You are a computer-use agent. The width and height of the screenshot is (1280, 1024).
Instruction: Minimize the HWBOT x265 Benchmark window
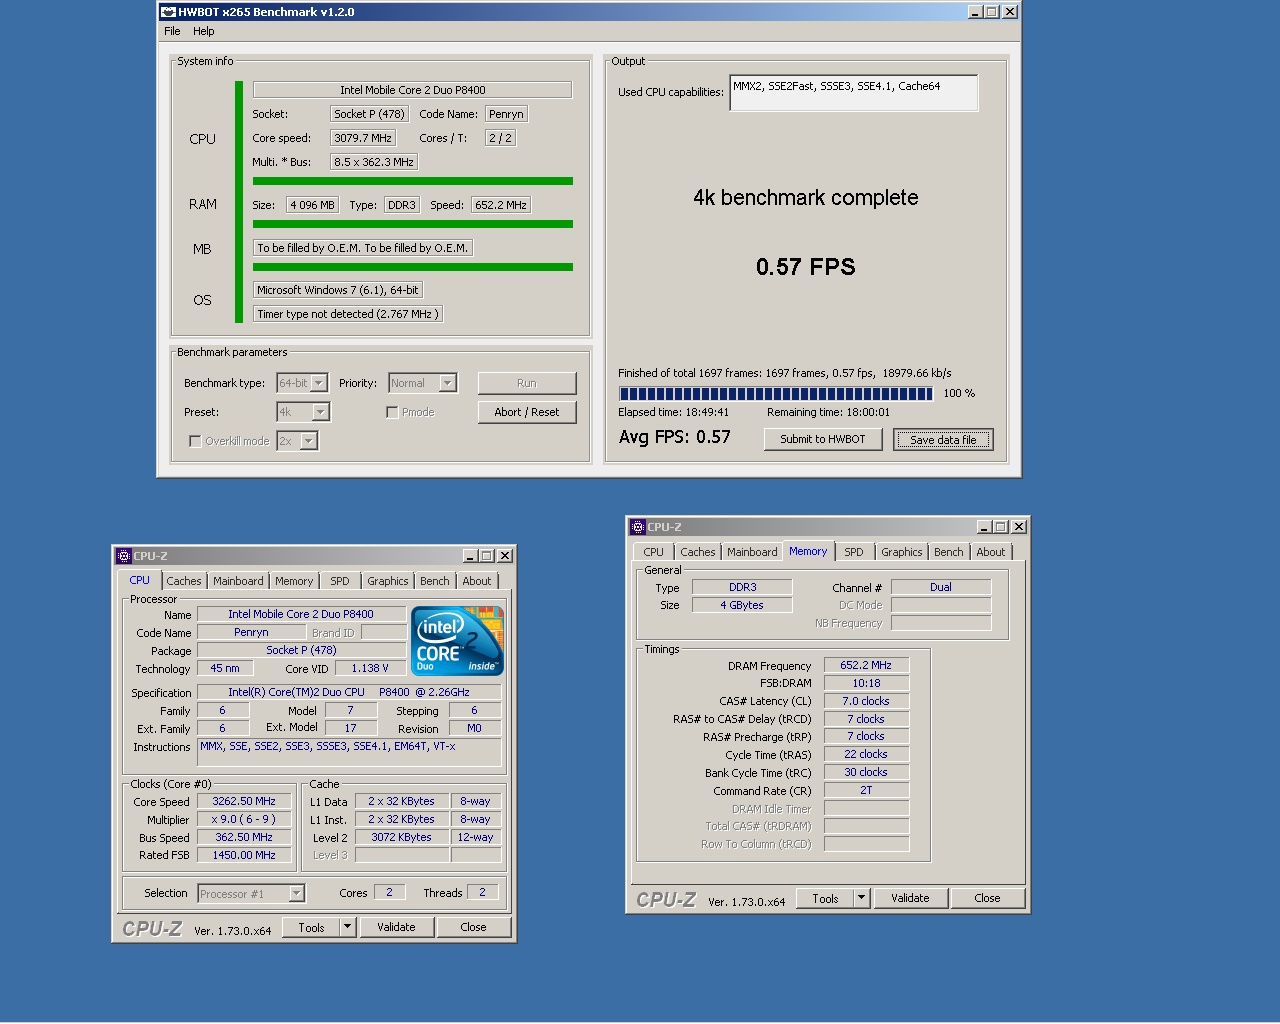[975, 12]
